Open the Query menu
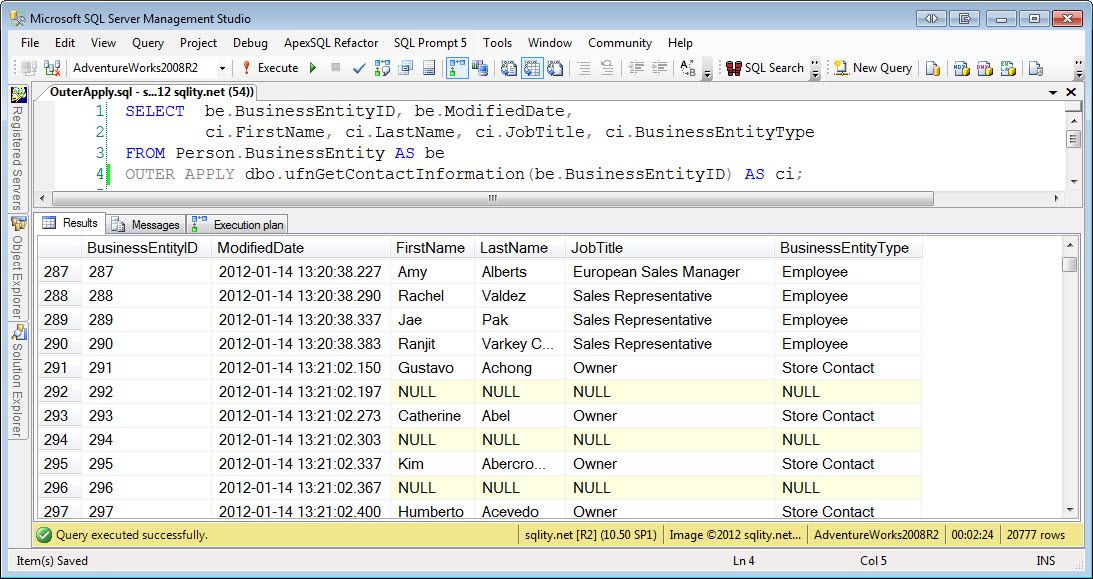1093x579 pixels. (x=148, y=43)
